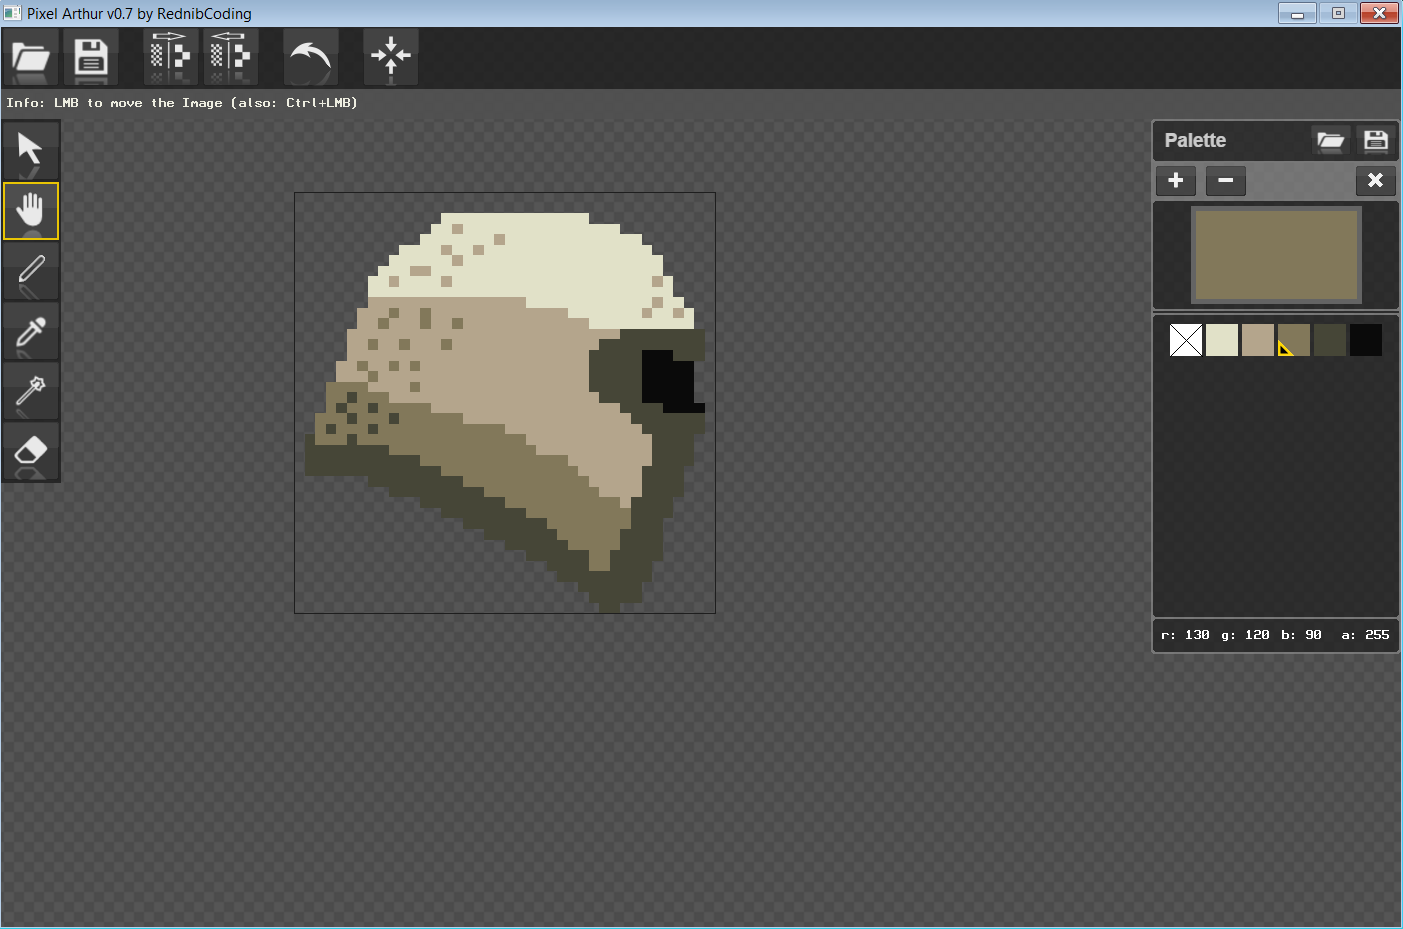
Task: Click the large current color preview box
Action: 1276,255
